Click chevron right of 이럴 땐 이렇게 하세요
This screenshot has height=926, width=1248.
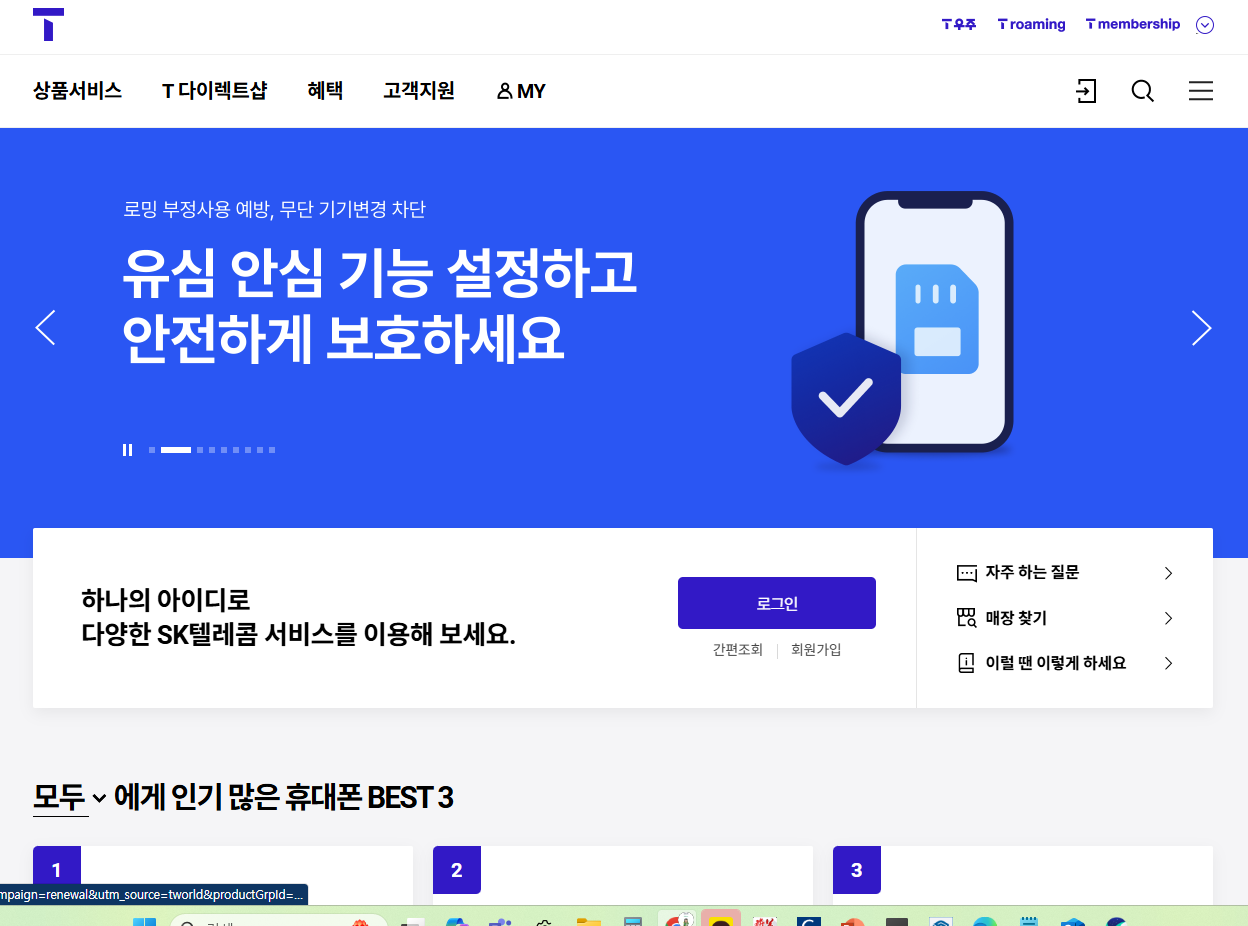click(1168, 663)
